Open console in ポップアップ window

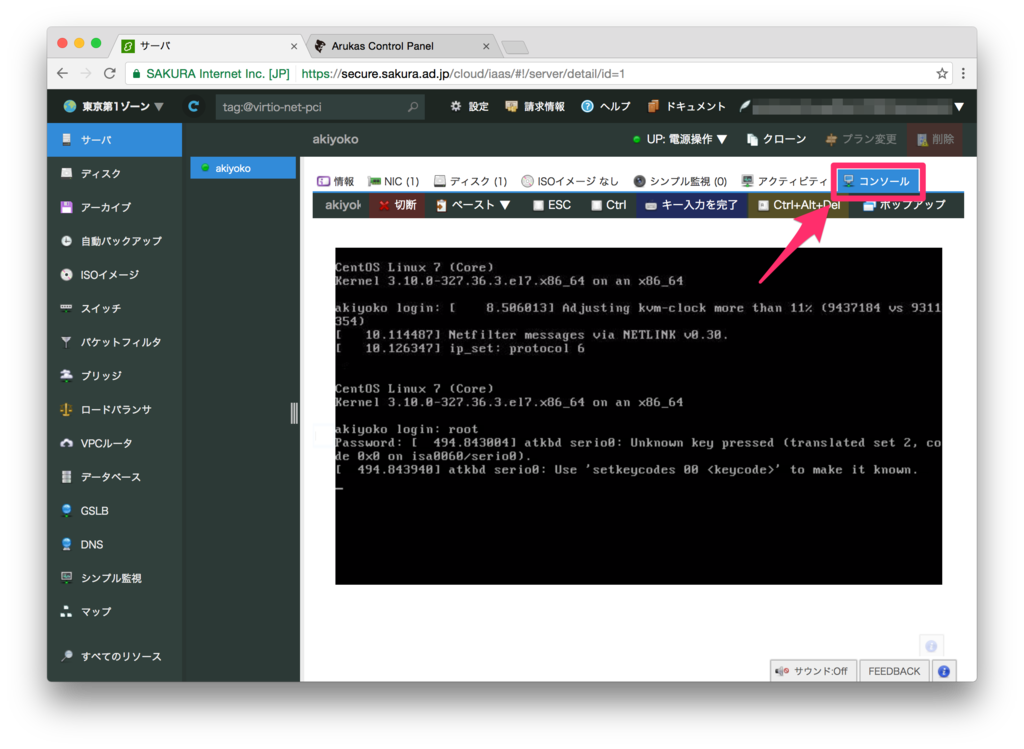904,205
